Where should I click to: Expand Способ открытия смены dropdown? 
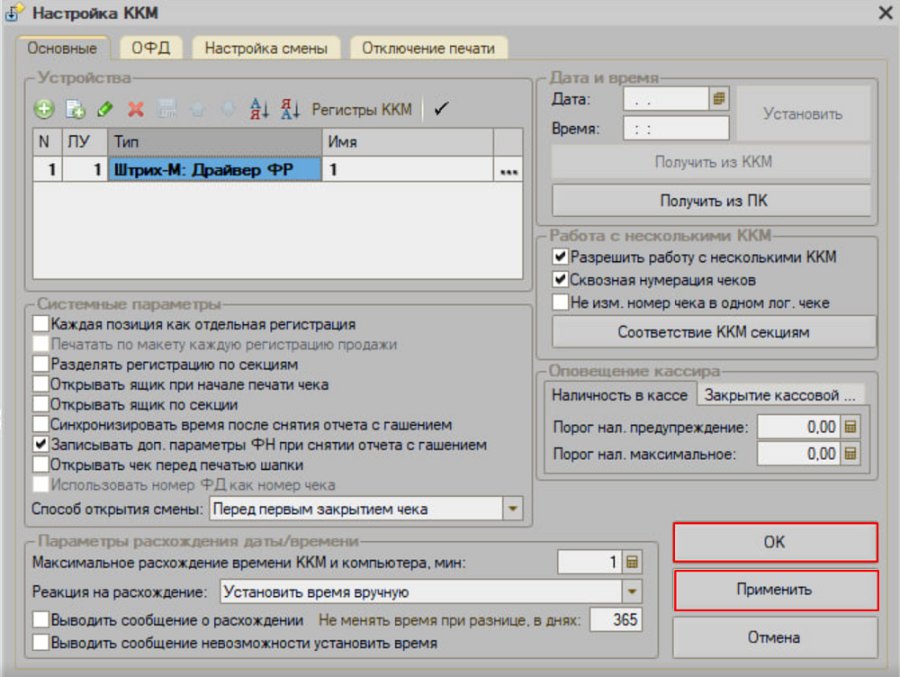pos(513,509)
